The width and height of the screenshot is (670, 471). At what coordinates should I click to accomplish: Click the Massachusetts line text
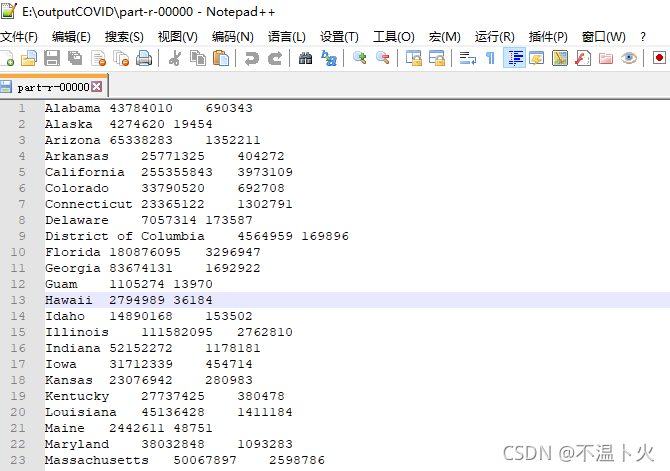point(185,460)
